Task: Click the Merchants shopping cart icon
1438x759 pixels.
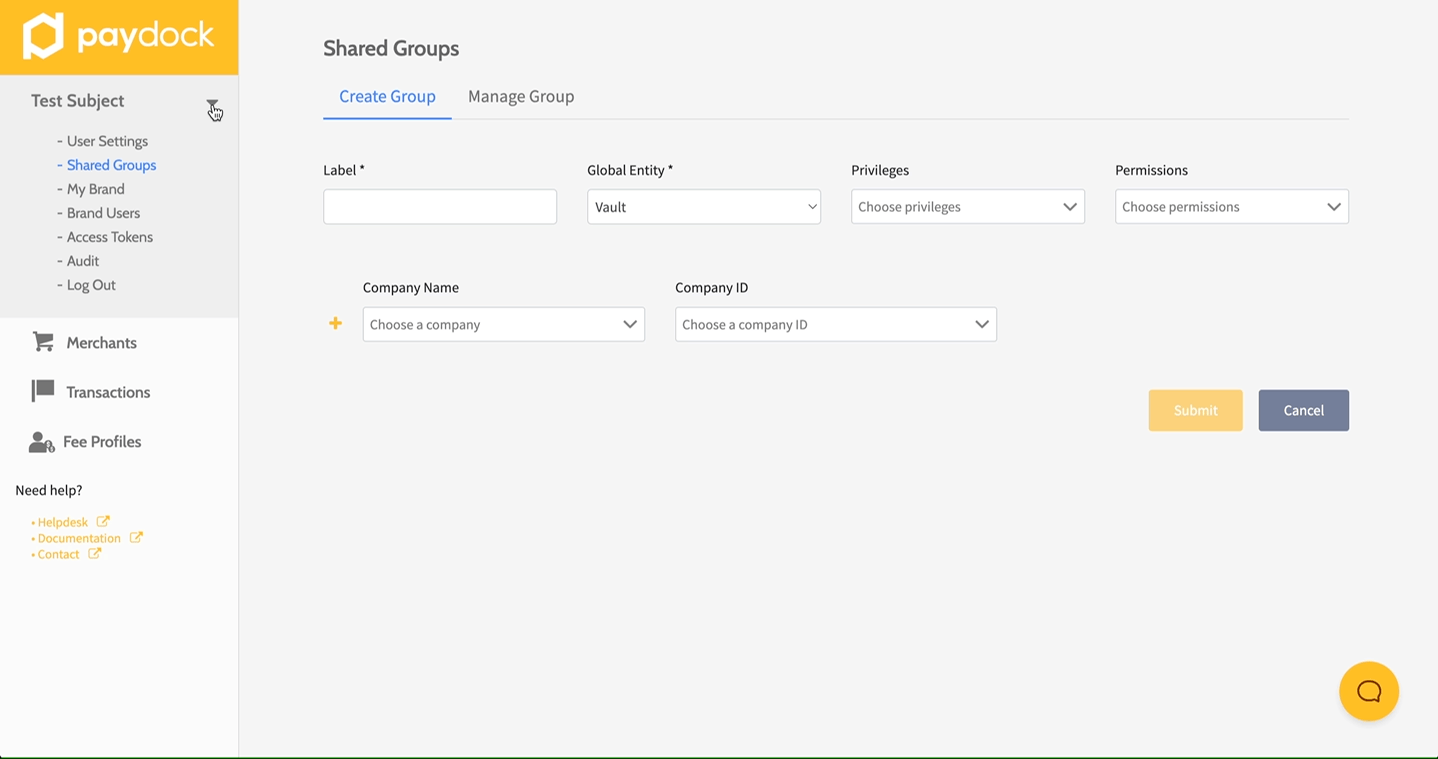Action: (43, 342)
